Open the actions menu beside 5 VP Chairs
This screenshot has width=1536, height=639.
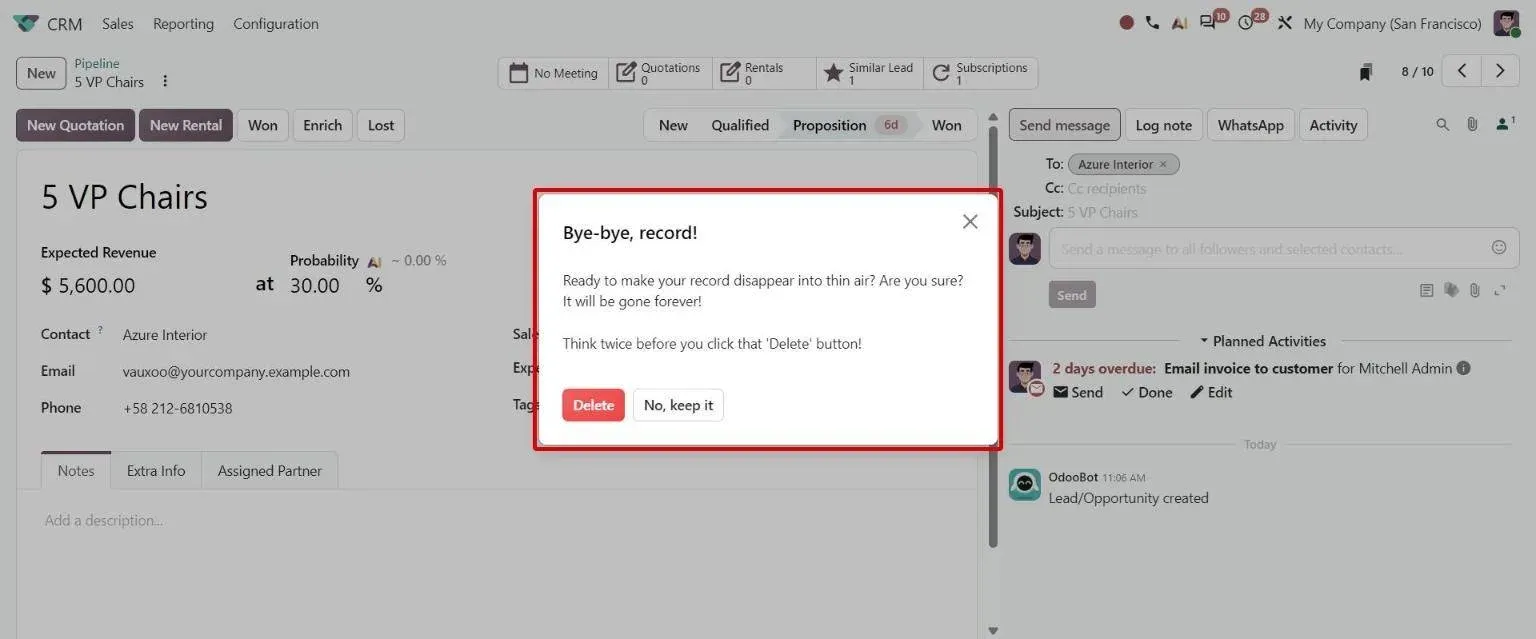(165, 82)
